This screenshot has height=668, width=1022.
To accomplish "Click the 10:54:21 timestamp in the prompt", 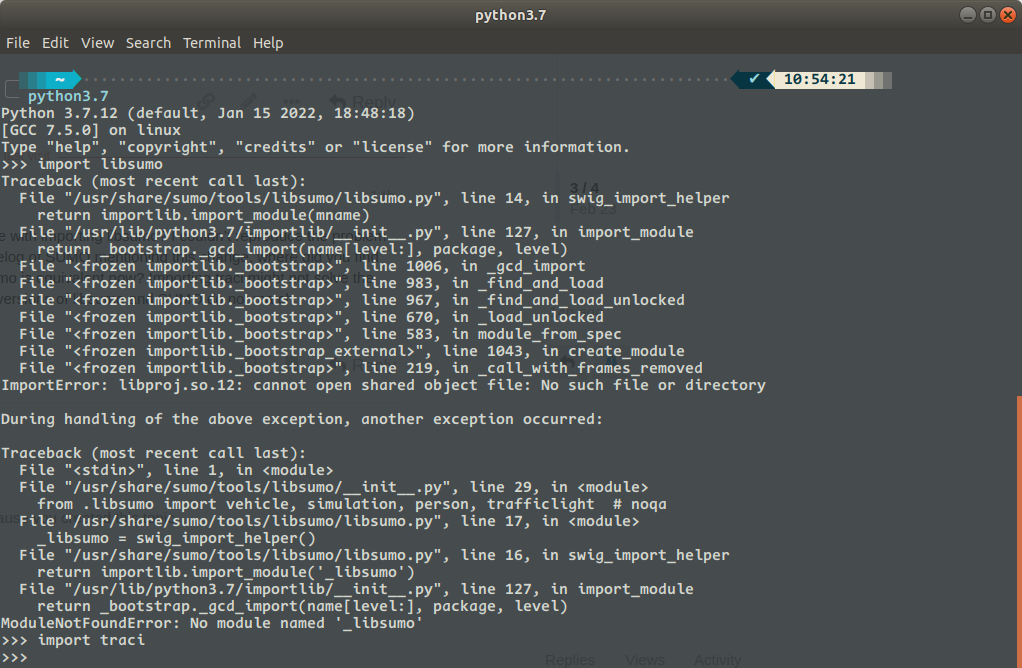I will 819,79.
